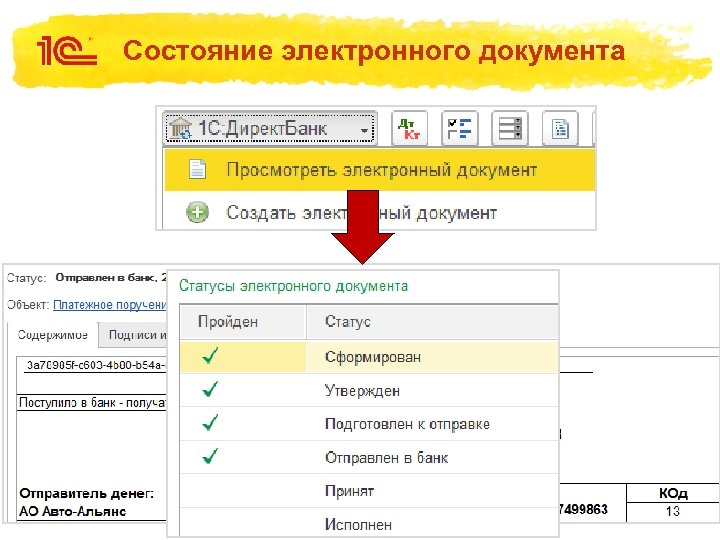This screenshot has width=720, height=540.
Task: Click the ДтКт postings icon
Action: 409,129
